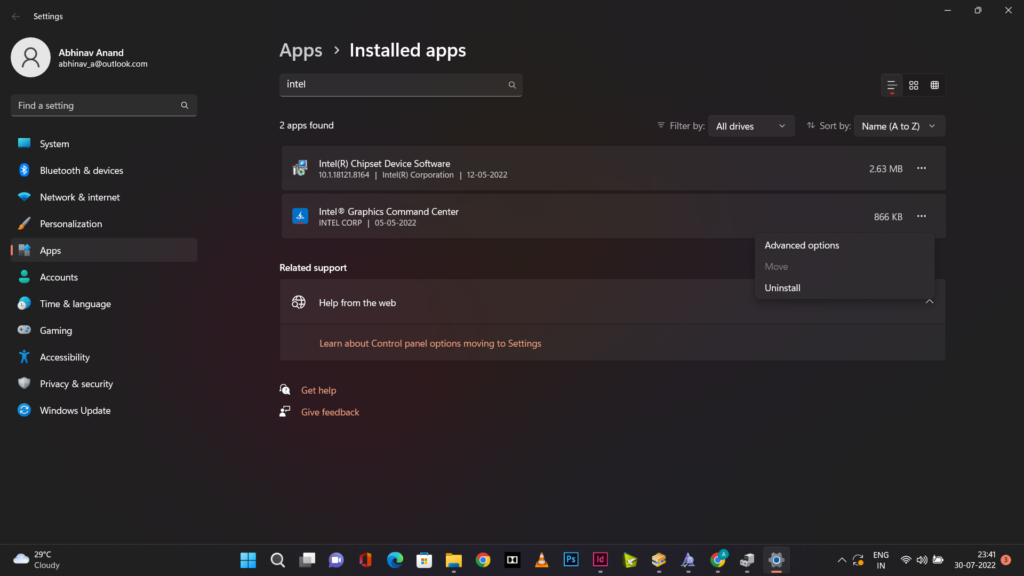The height and width of the screenshot is (576, 1024).
Task: Open Google Chrome from the taskbar
Action: pyautogui.click(x=483, y=560)
